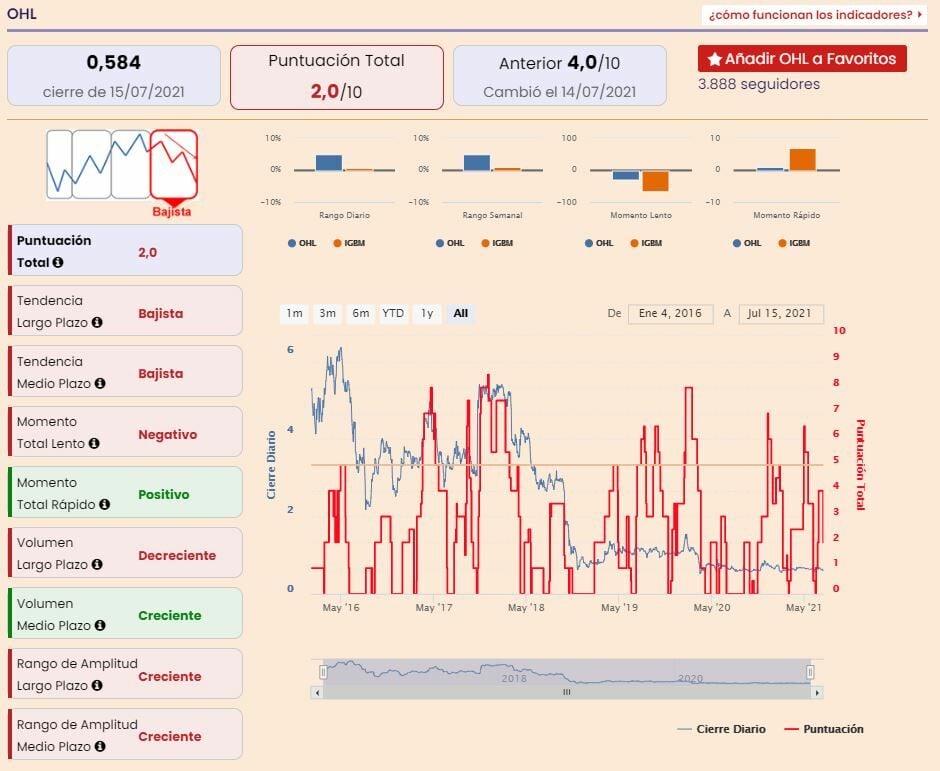This screenshot has height=771, width=940.
Task: Toggle IGBM series in Rango Semanal legend
Action: coord(498,243)
